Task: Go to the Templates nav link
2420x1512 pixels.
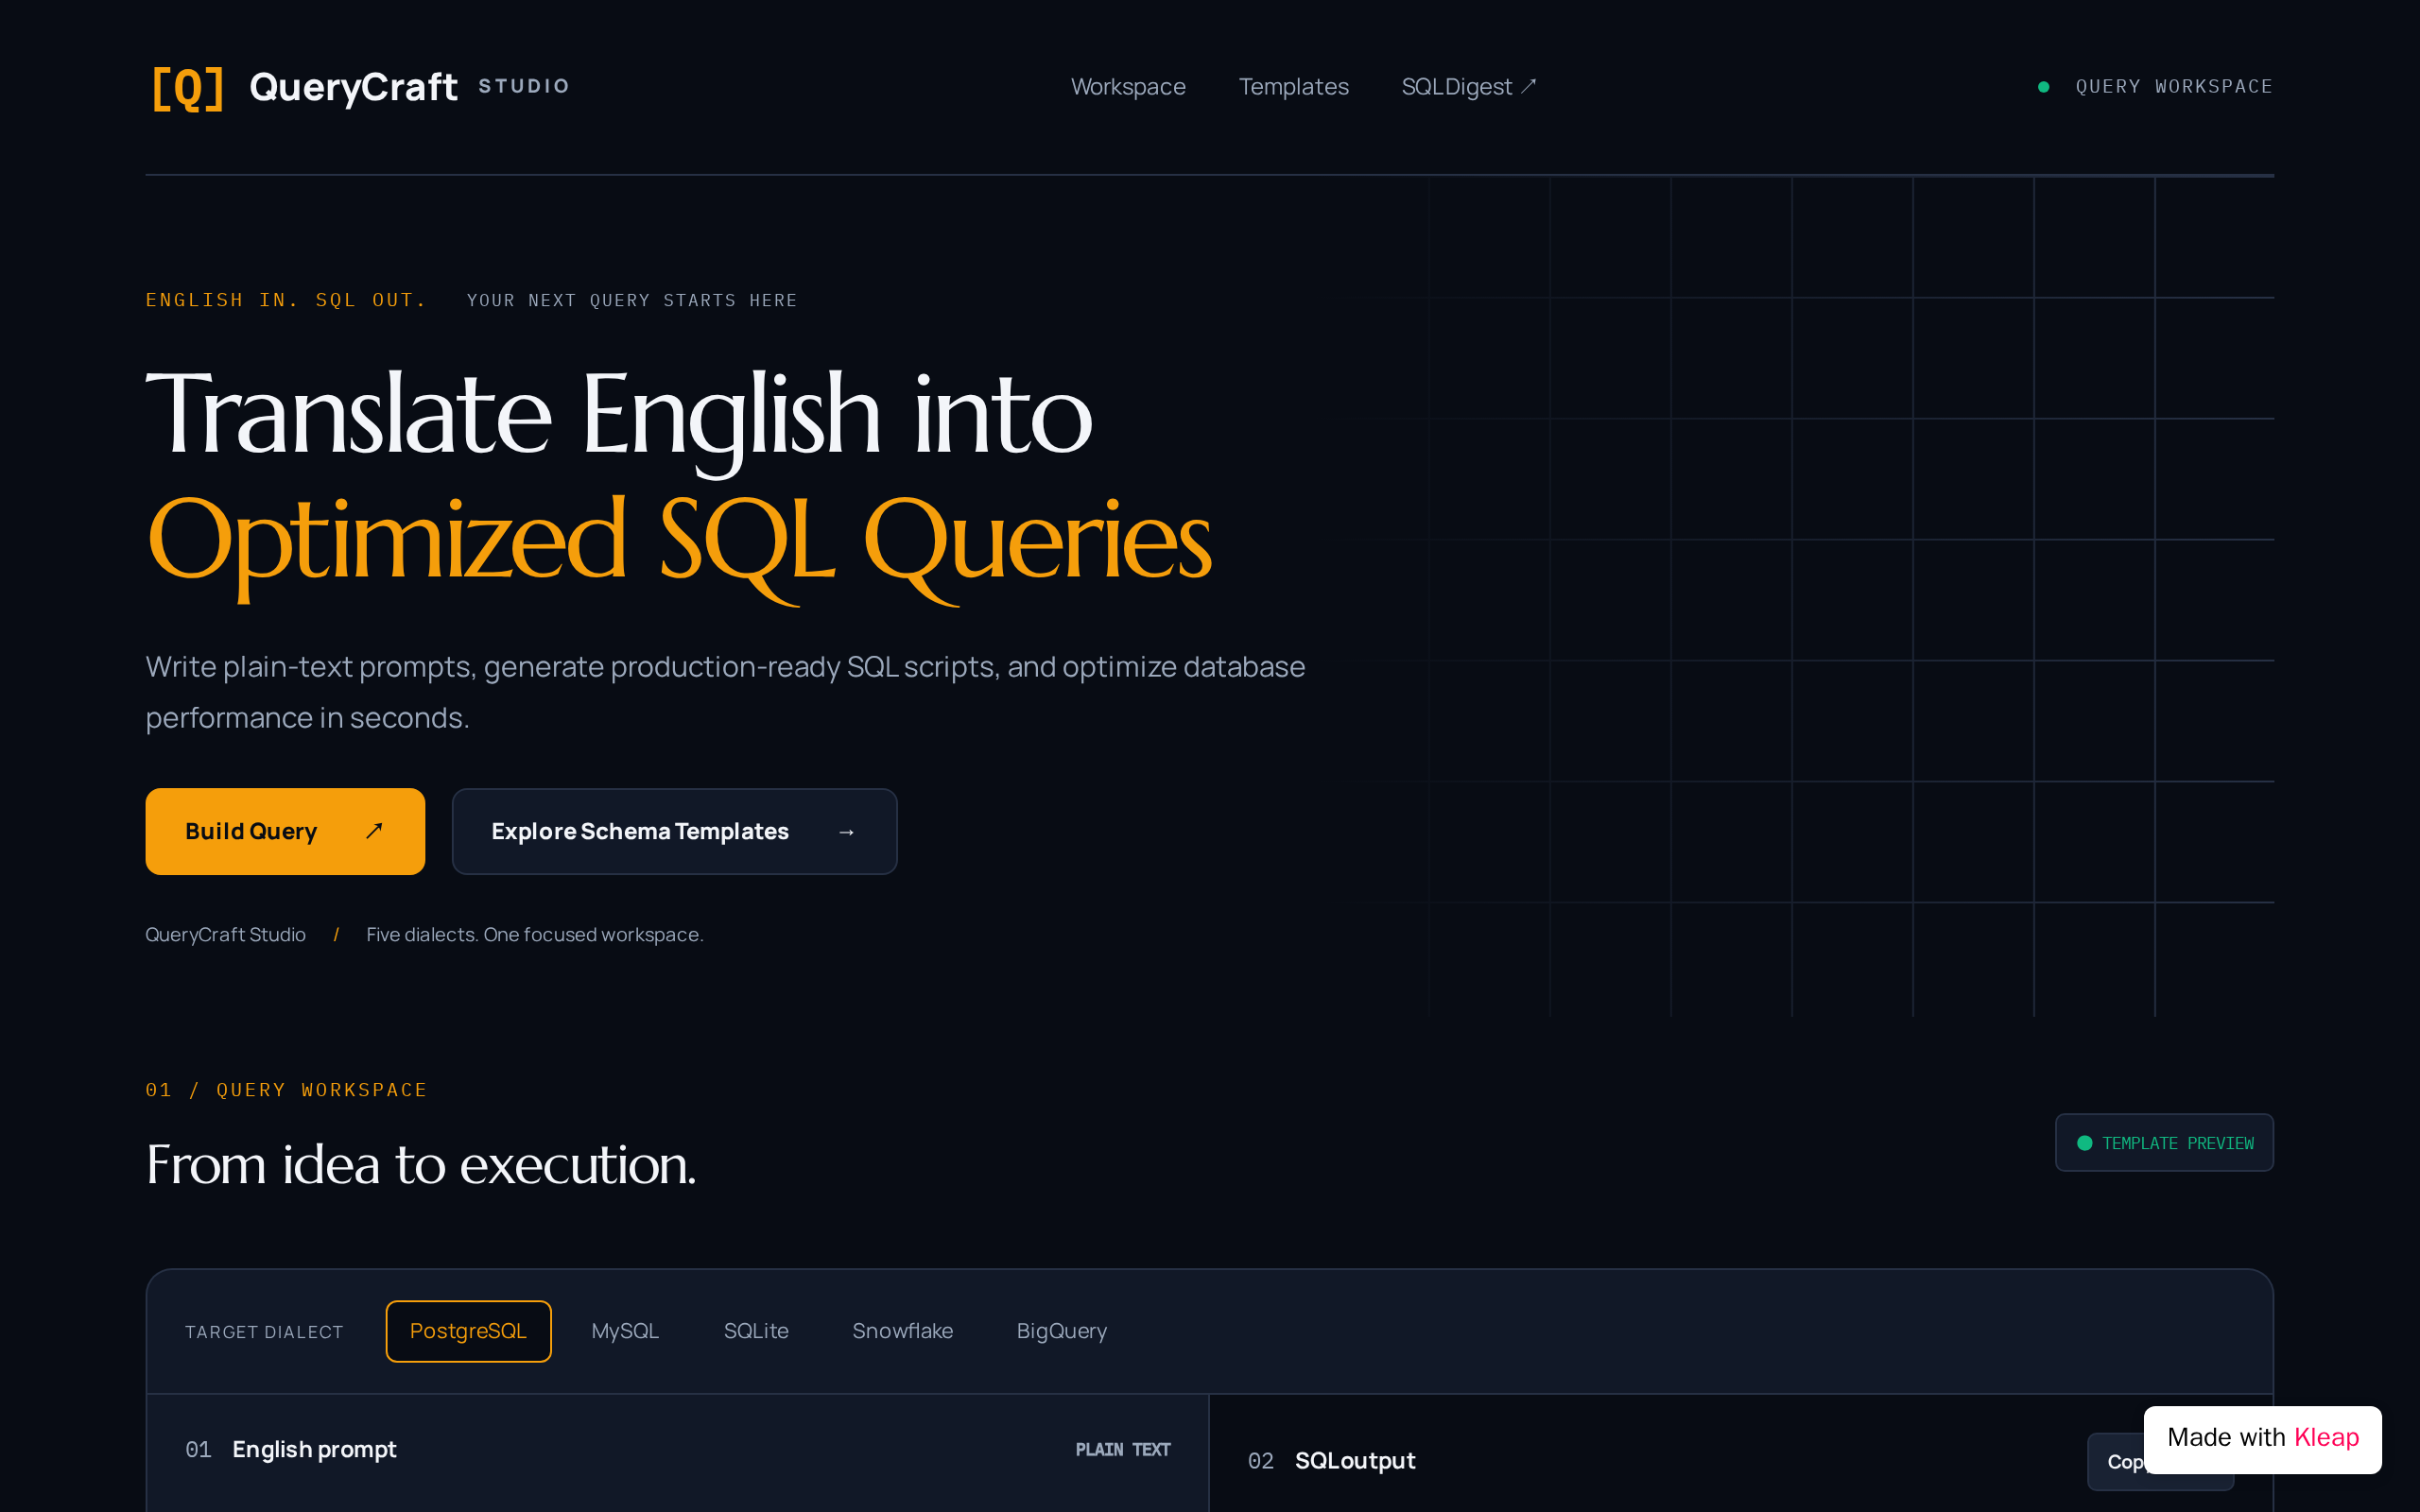Action: pyautogui.click(x=1293, y=87)
